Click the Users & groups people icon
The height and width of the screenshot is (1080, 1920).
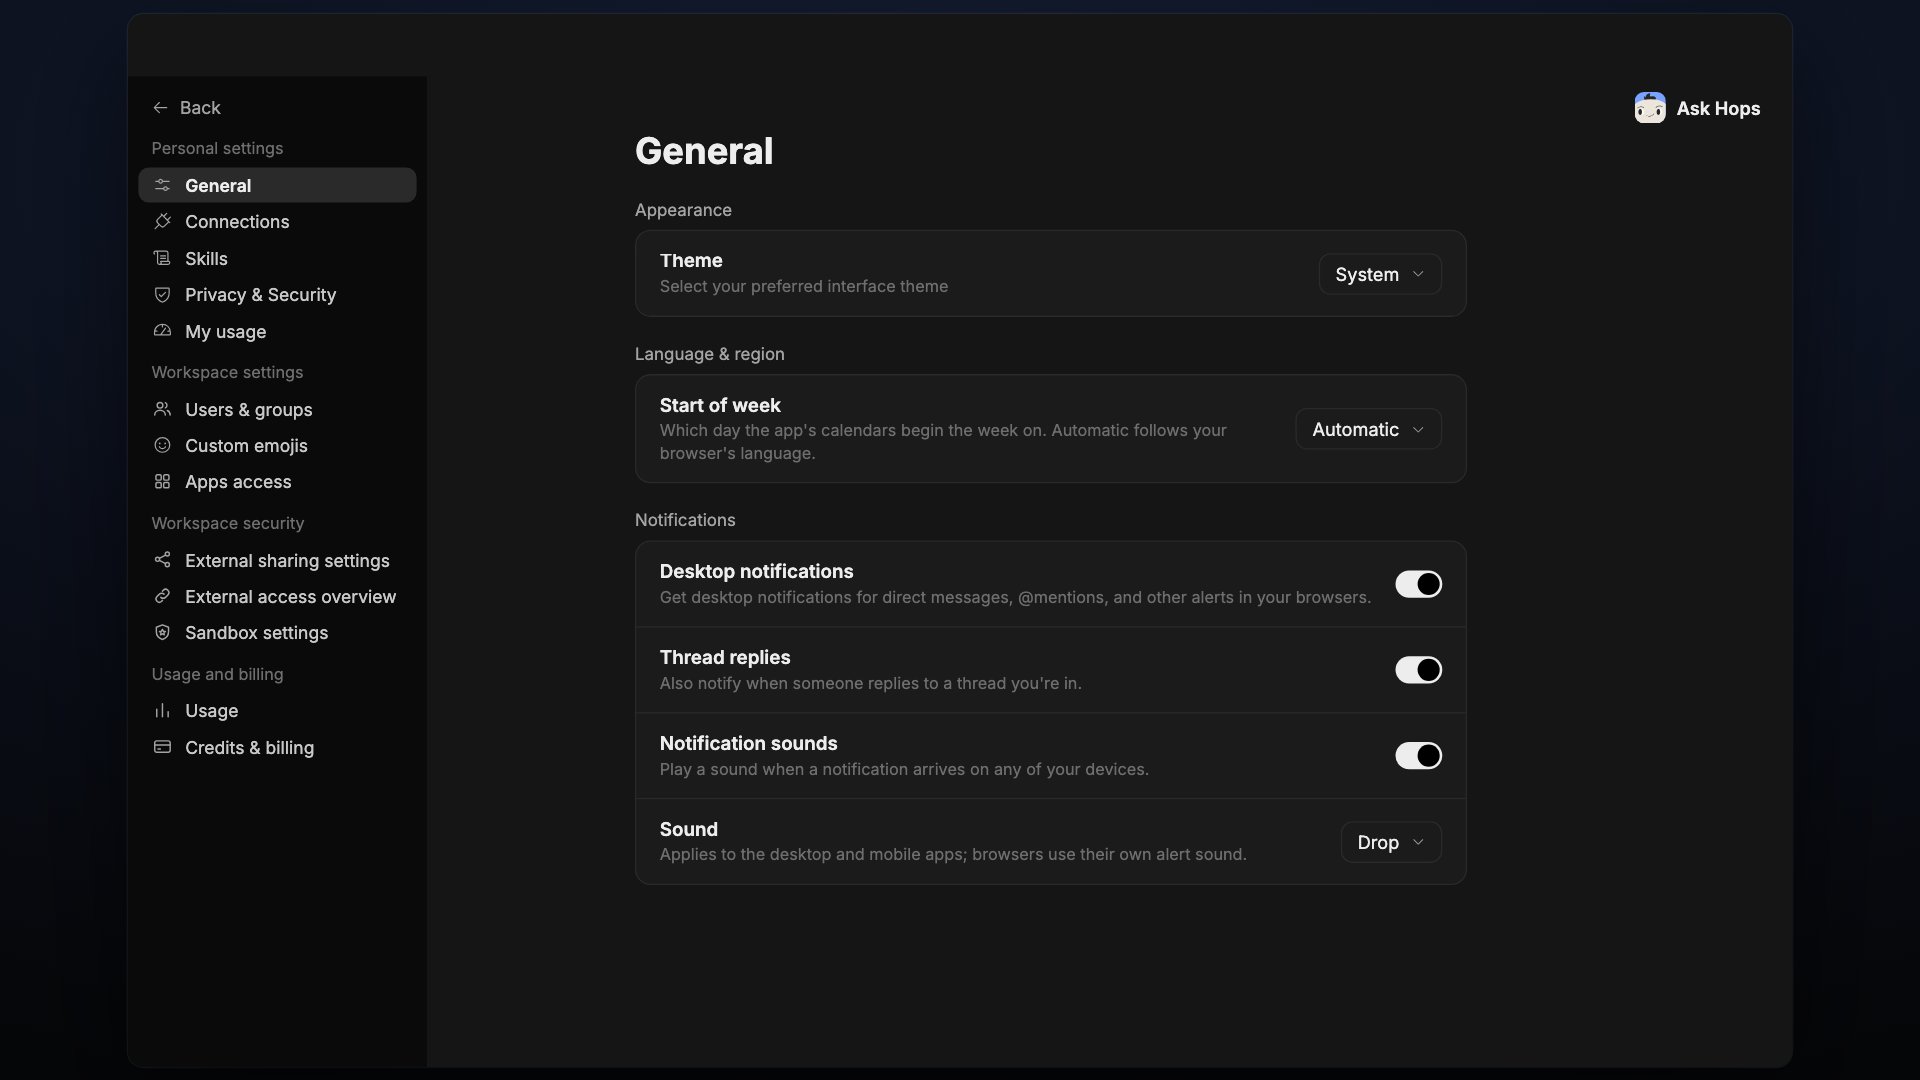click(162, 409)
